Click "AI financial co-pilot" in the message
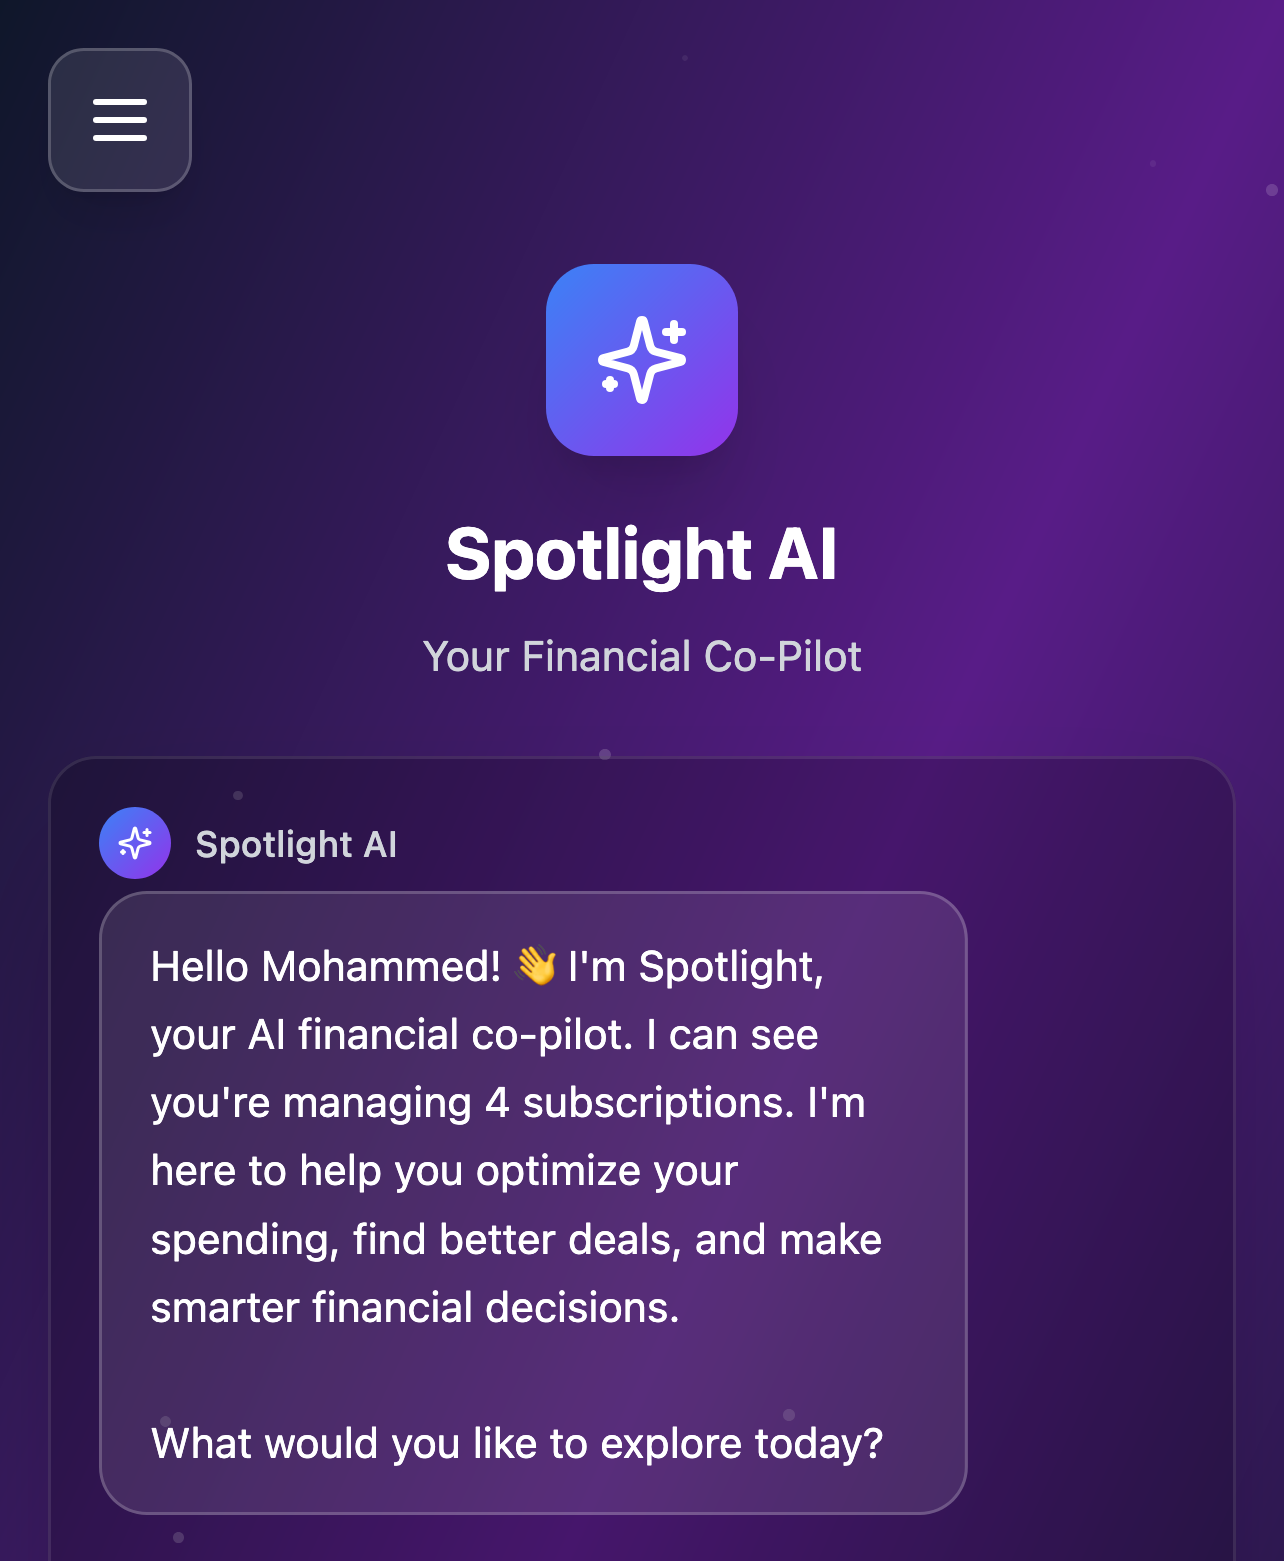This screenshot has height=1561, width=1284. pyautogui.click(x=440, y=1035)
